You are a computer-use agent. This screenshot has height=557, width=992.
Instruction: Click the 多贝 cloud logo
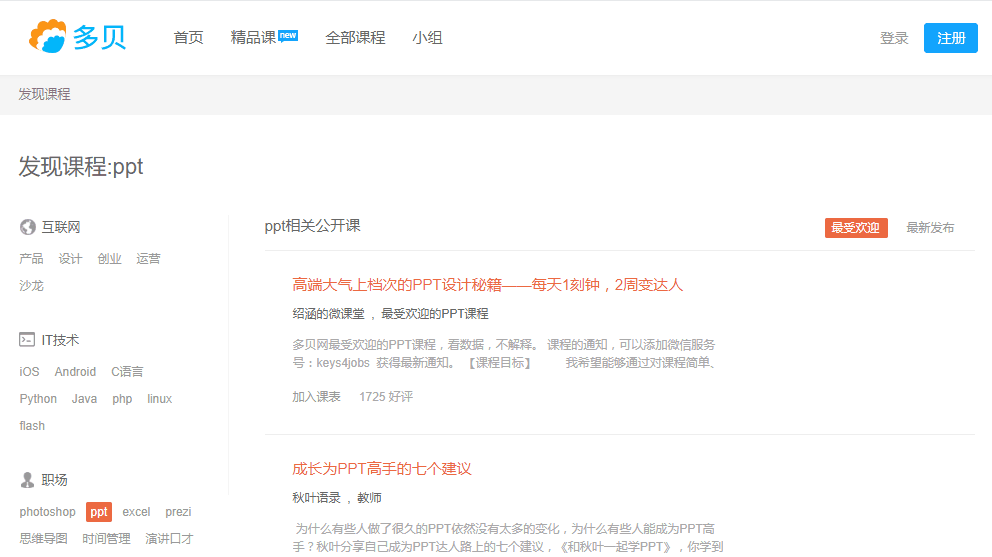click(77, 37)
